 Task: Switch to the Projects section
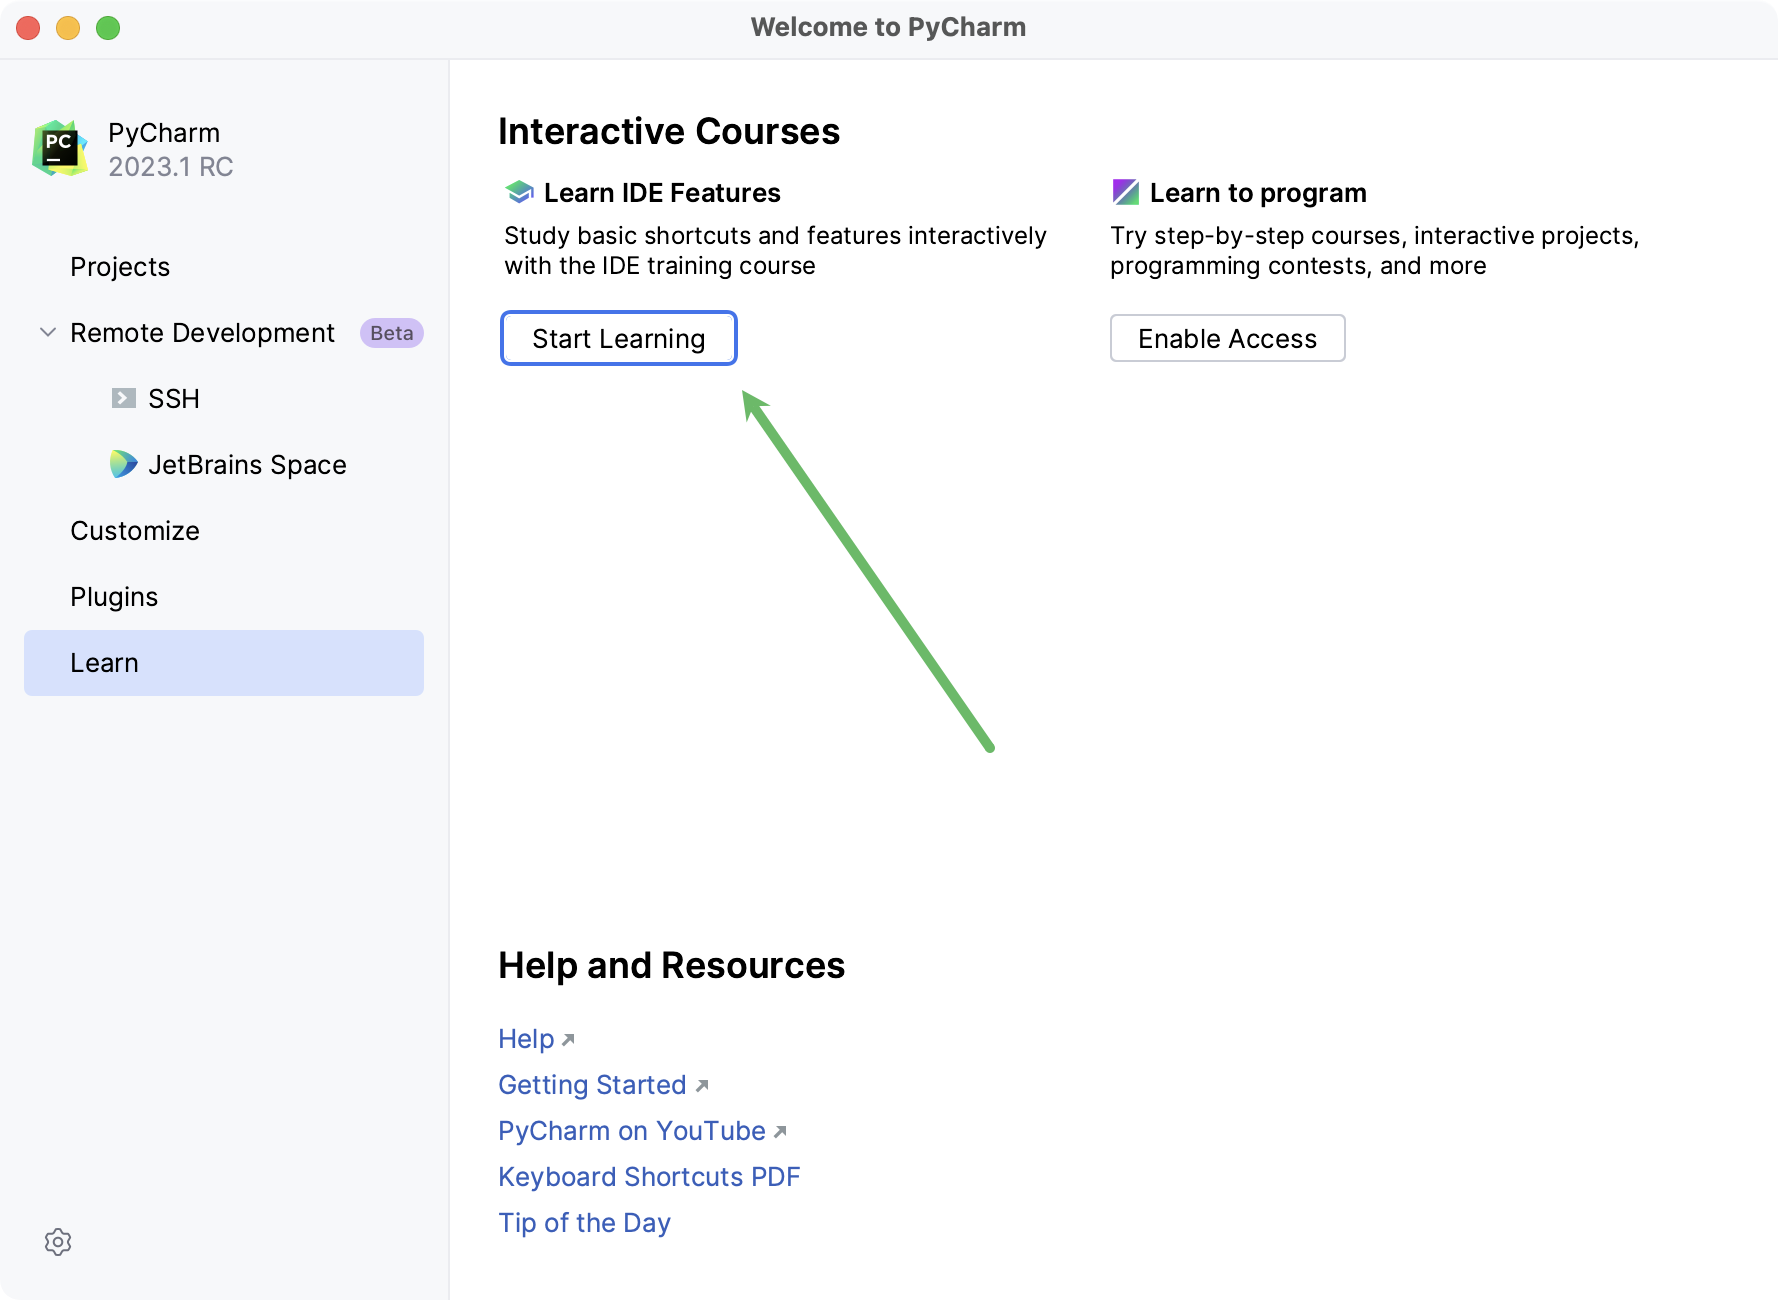click(x=120, y=267)
